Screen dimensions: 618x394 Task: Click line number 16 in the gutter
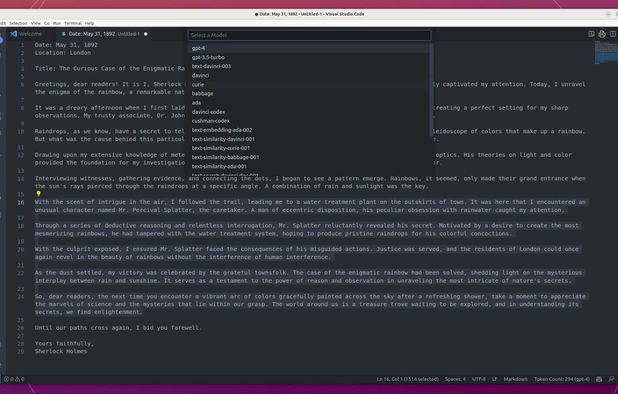point(20,203)
